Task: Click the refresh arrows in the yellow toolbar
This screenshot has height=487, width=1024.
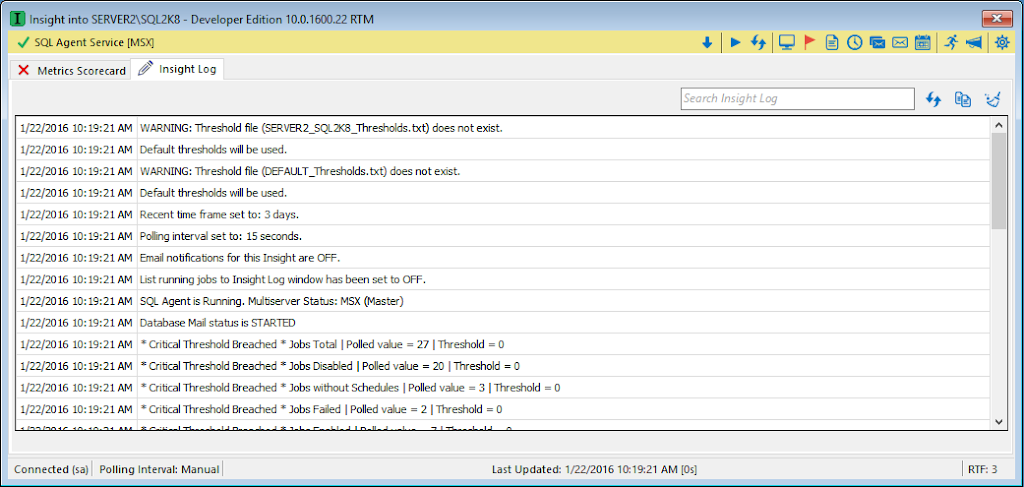Action: point(758,42)
